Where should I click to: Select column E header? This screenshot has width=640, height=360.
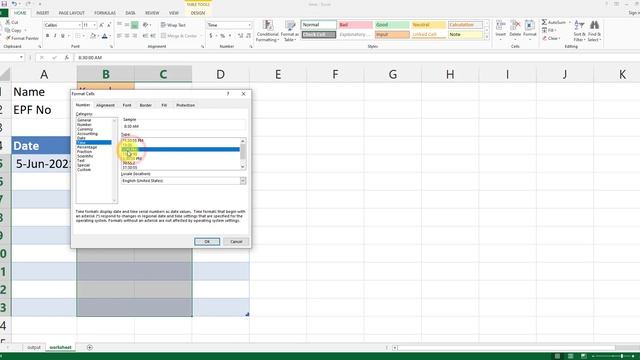click(278, 74)
